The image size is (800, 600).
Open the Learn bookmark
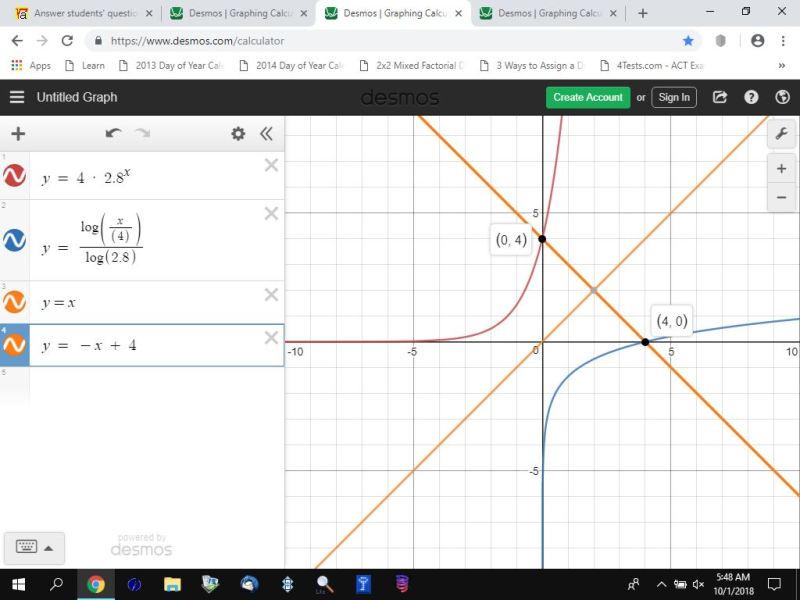(85, 65)
